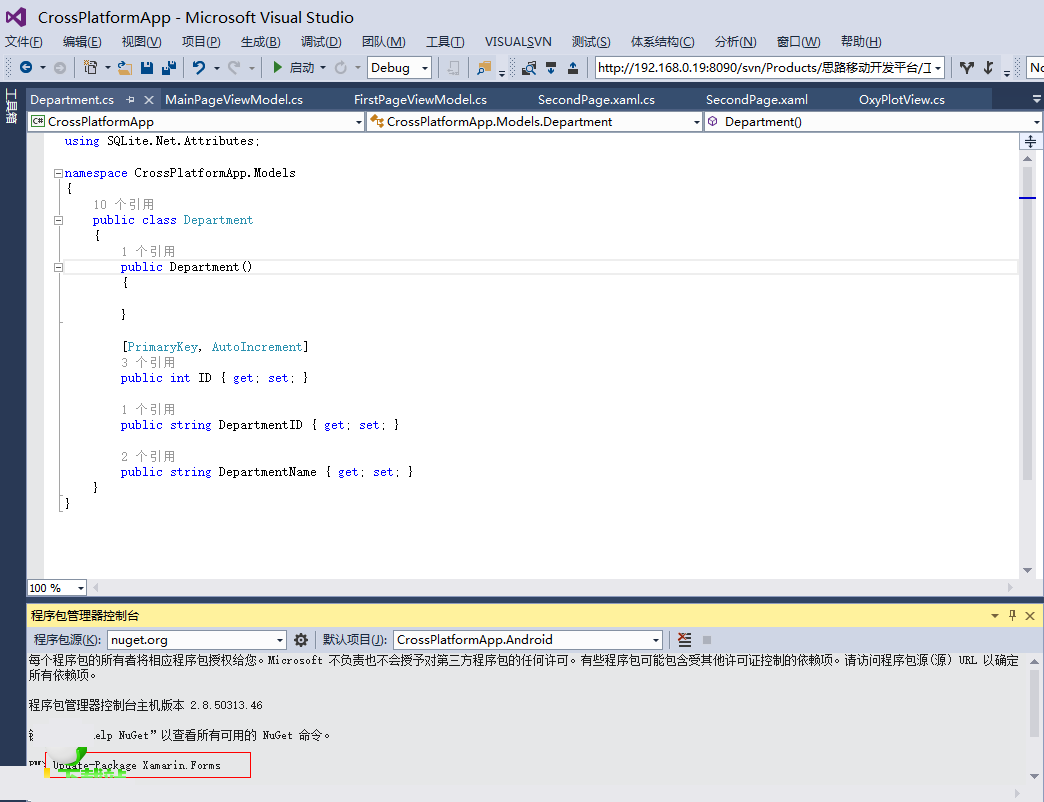Open the nuget.org package source dropdown
This screenshot has height=802, width=1044.
280,640
